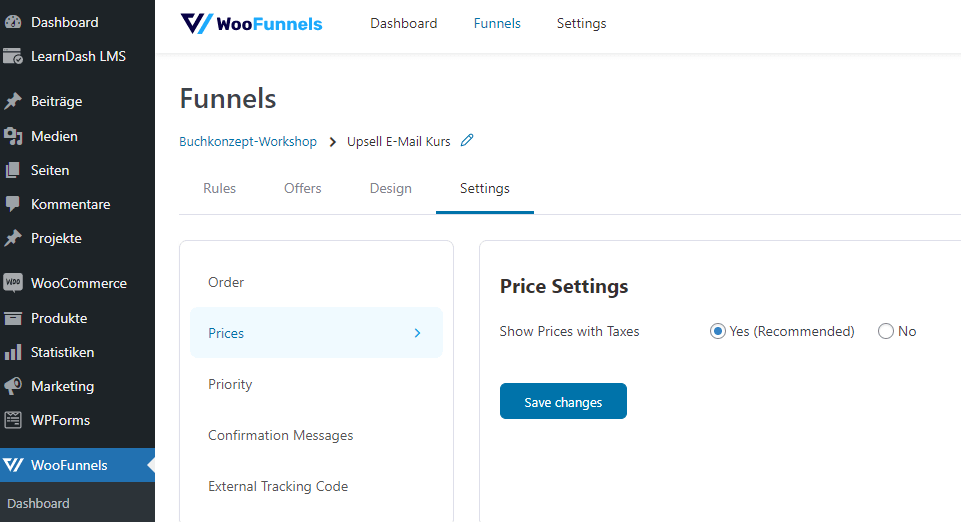Image resolution: width=961 pixels, height=522 pixels.
Task: Click the Statistiken bar chart icon
Action: tap(13, 352)
